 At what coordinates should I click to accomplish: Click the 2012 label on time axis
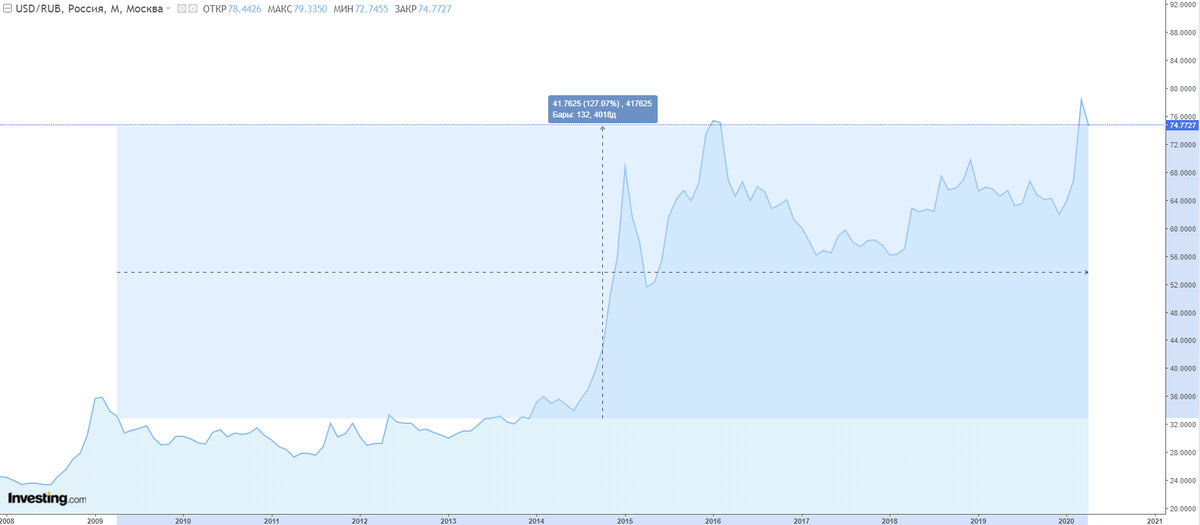360,520
